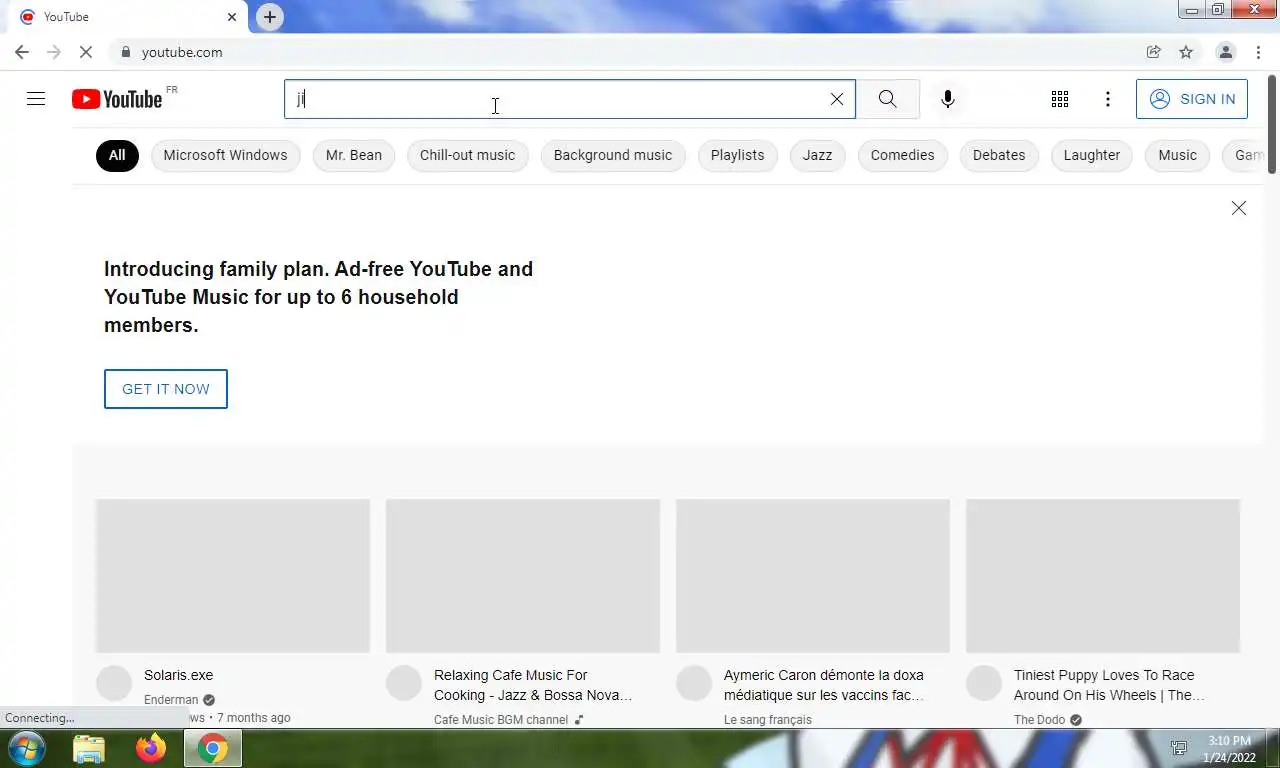Click channel avatar beside Tiniest Puppy video
The width and height of the screenshot is (1280, 768).
[x=984, y=684]
